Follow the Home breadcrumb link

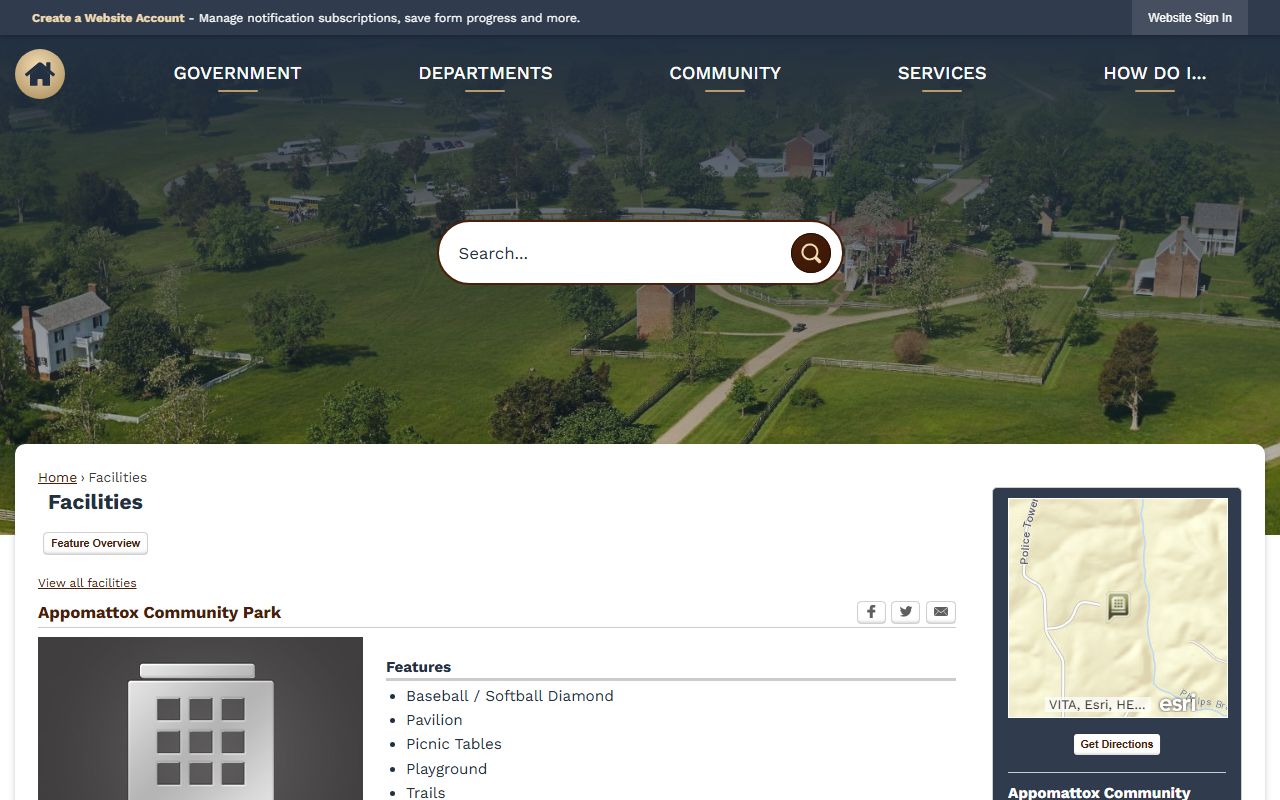(57, 477)
